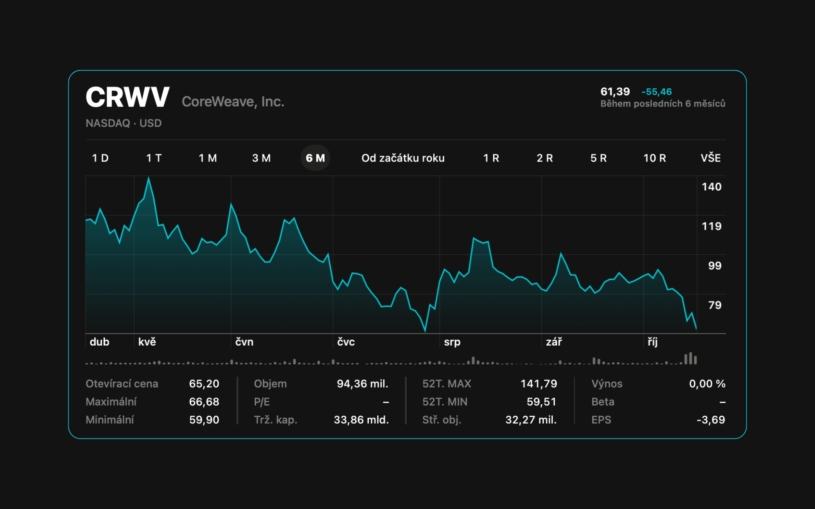This screenshot has width=815, height=509.
Task: Click the Maximální value 66,68
Action: point(204,402)
